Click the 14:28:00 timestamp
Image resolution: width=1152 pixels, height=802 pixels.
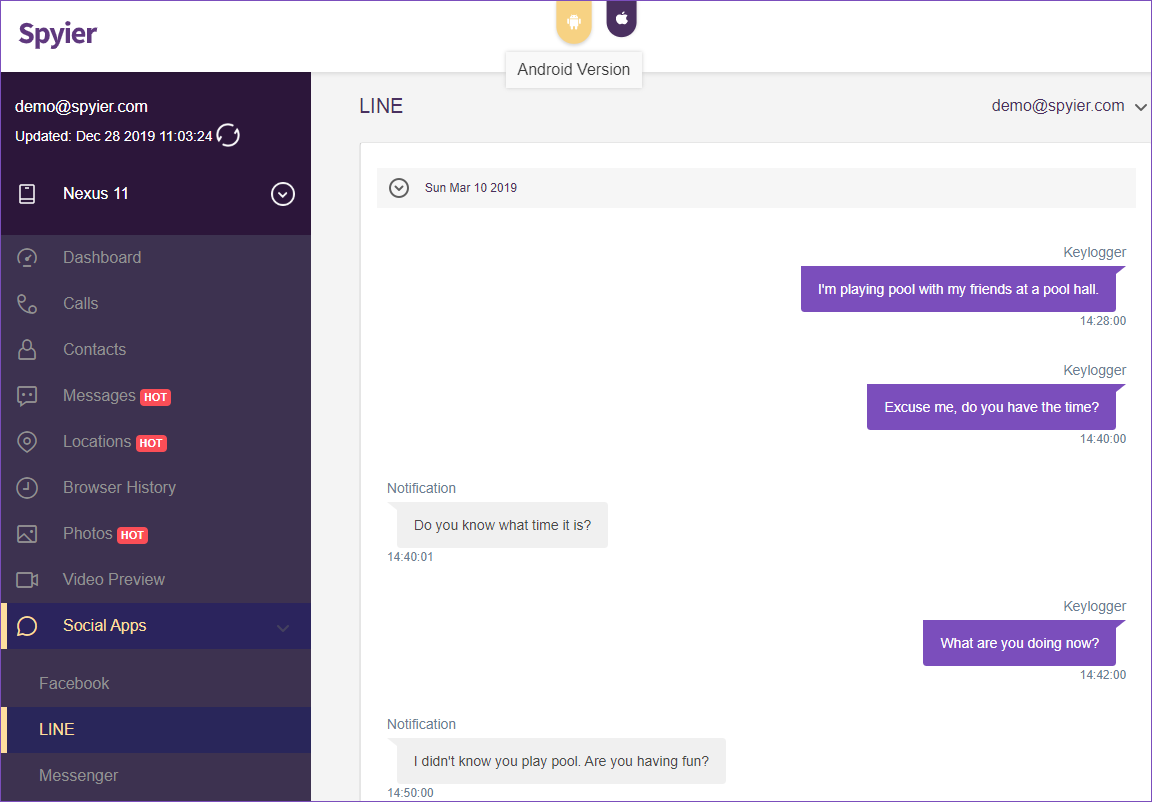pos(1102,321)
